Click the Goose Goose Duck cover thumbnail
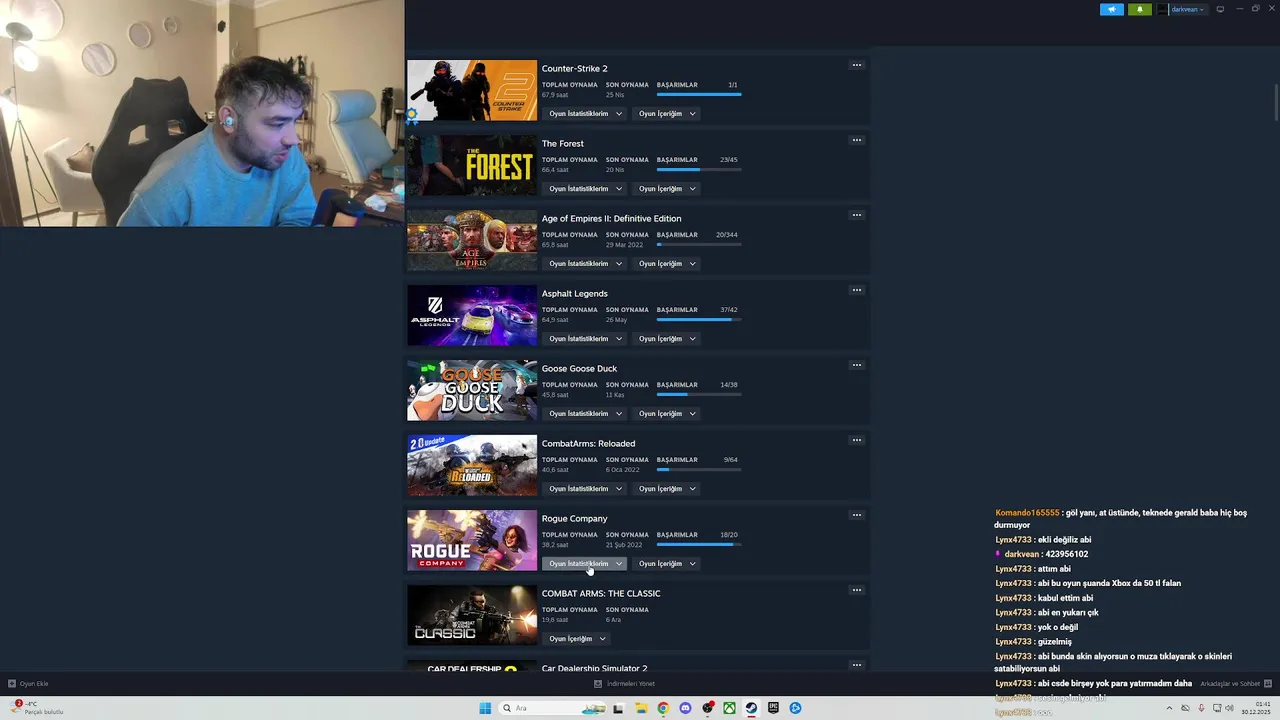1280x720 pixels. pyautogui.click(x=472, y=391)
